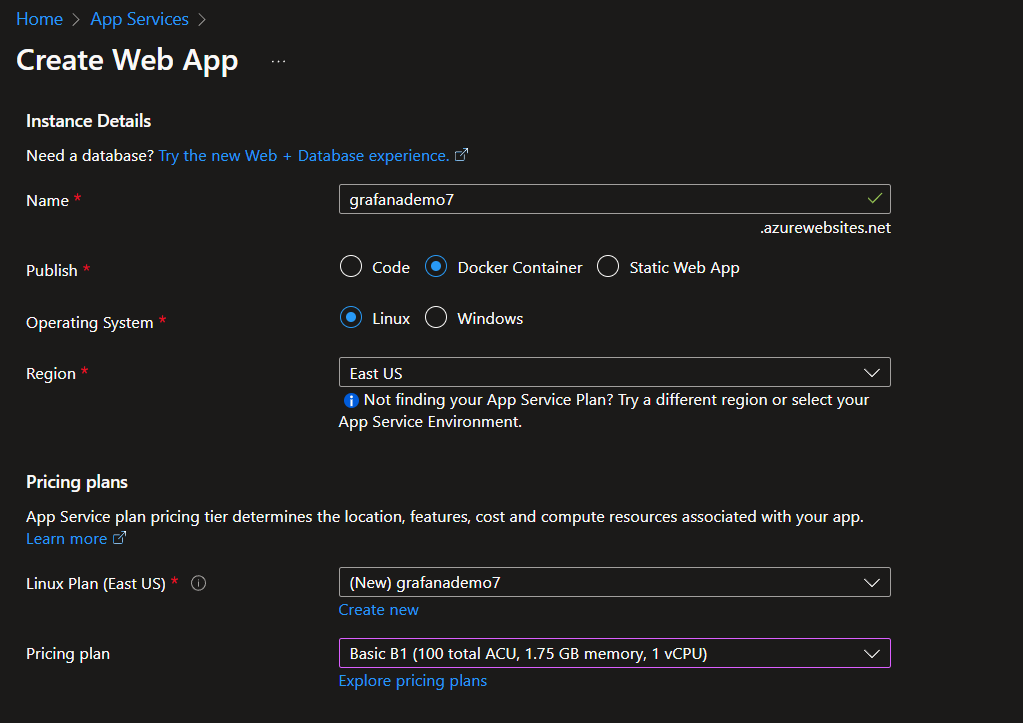Click the .azurewebsites.net suffix text

click(825, 228)
